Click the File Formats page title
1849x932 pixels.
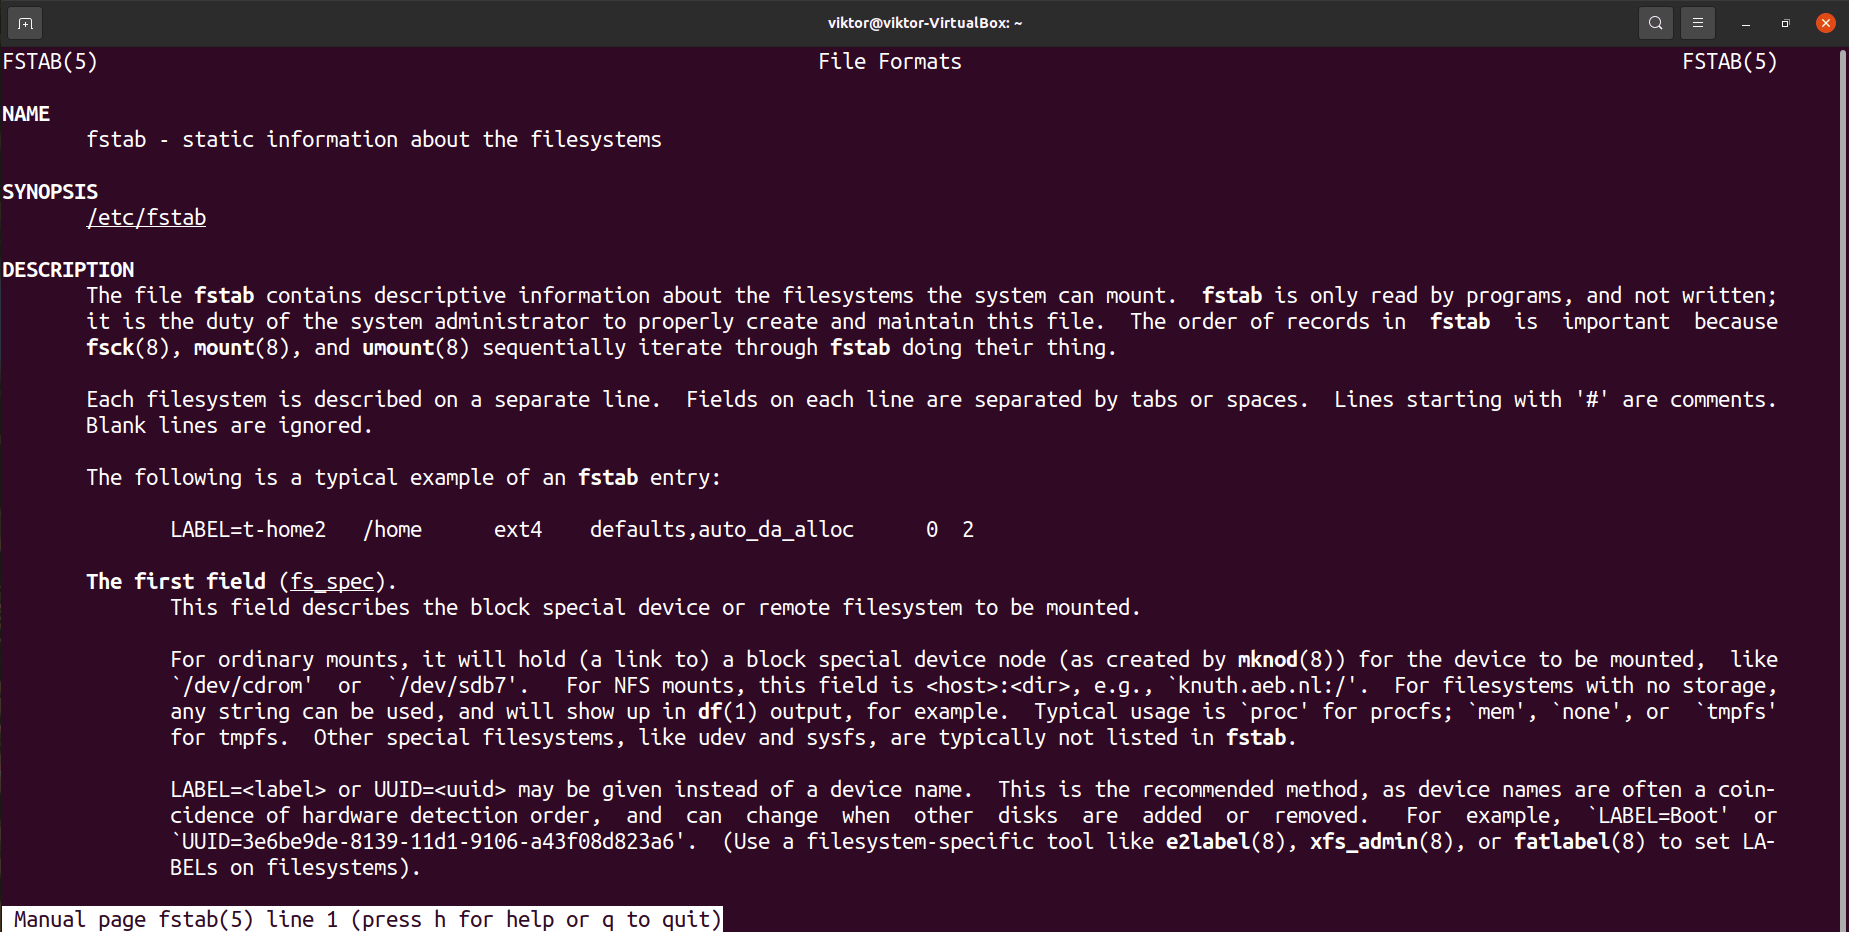888,61
